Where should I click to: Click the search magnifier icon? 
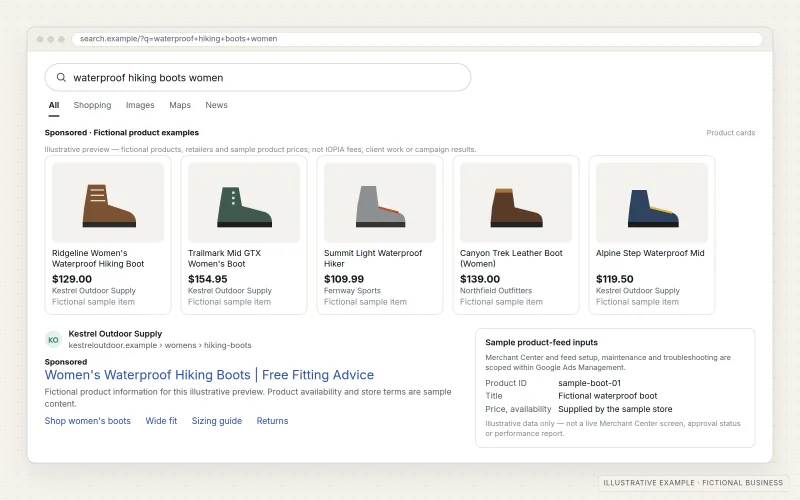pyautogui.click(x=61, y=78)
